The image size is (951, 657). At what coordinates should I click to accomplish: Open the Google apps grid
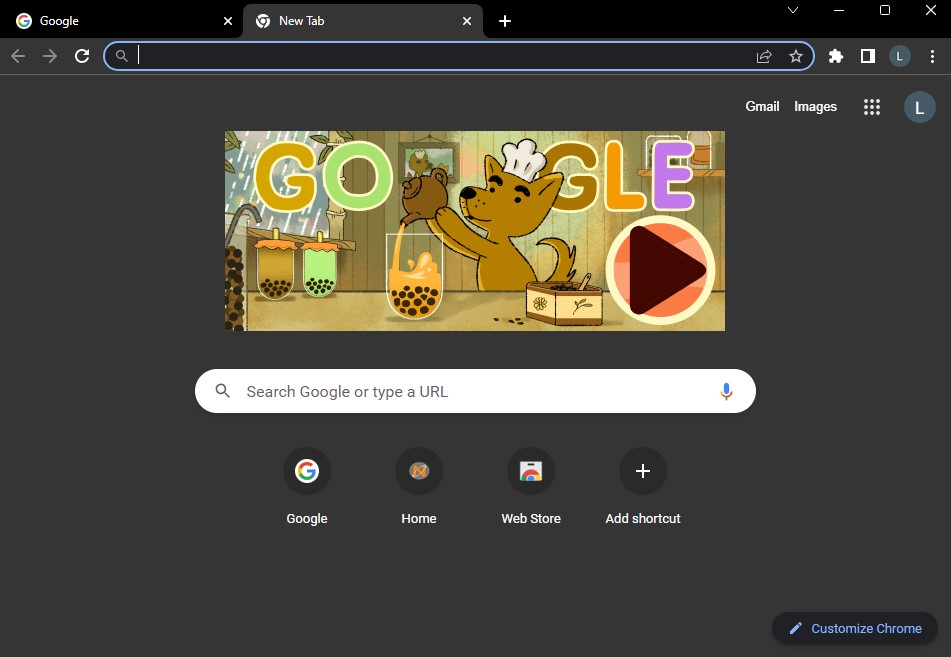(872, 107)
